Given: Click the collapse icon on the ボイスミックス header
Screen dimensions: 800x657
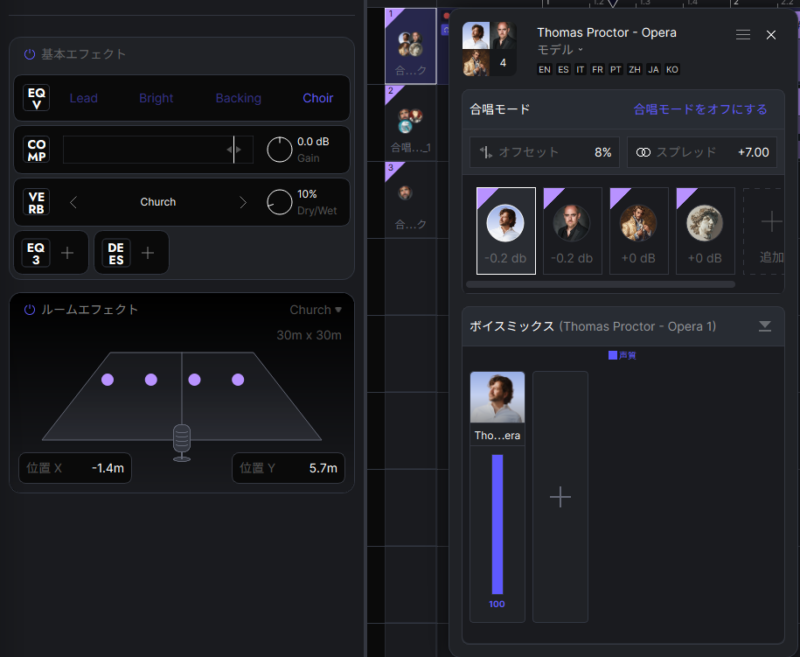Looking at the screenshot, I should (765, 326).
